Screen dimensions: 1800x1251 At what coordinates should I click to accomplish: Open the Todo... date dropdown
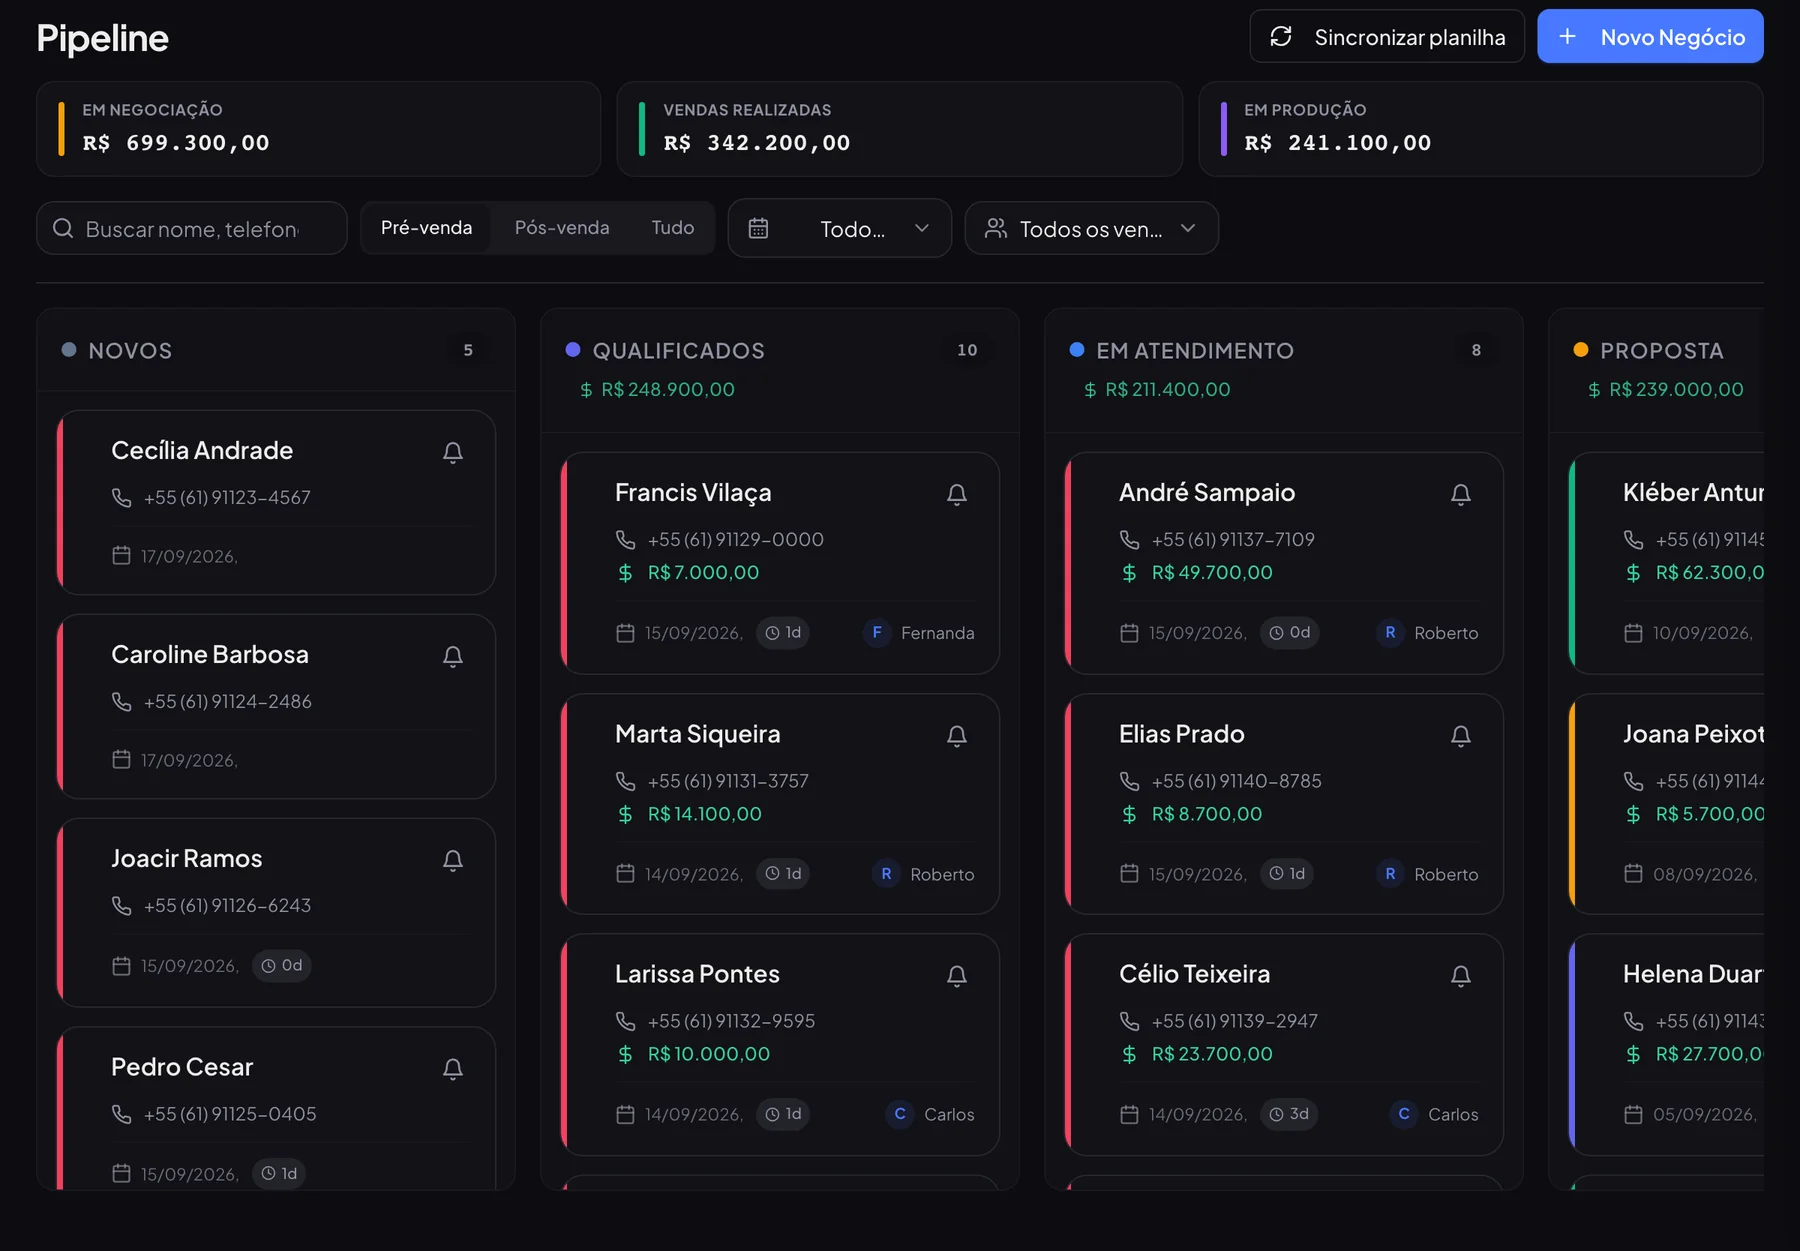pos(840,229)
